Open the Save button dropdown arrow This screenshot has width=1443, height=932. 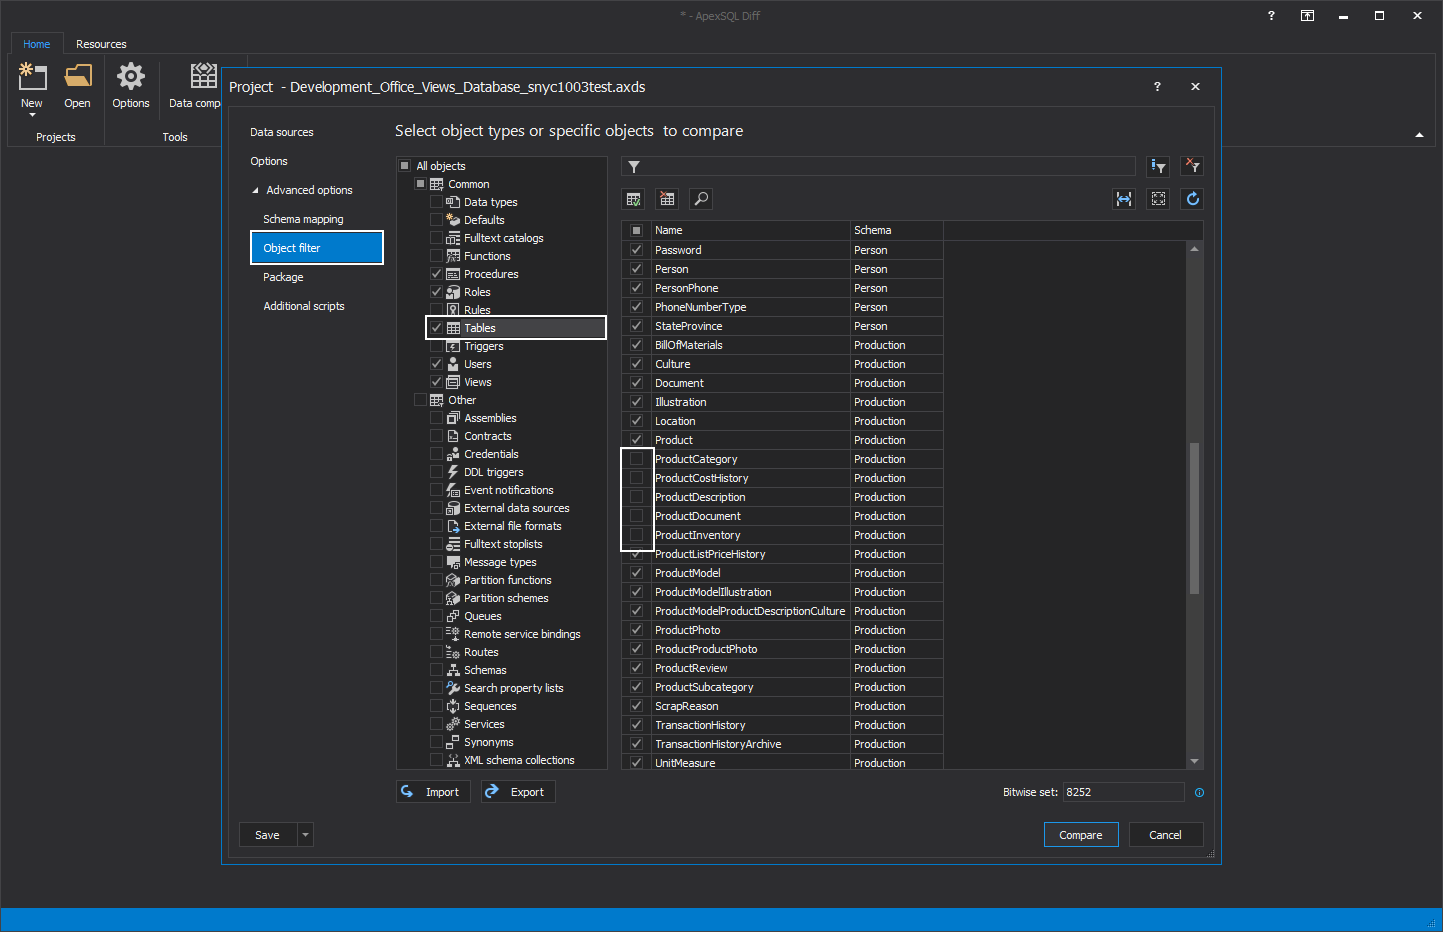305,835
